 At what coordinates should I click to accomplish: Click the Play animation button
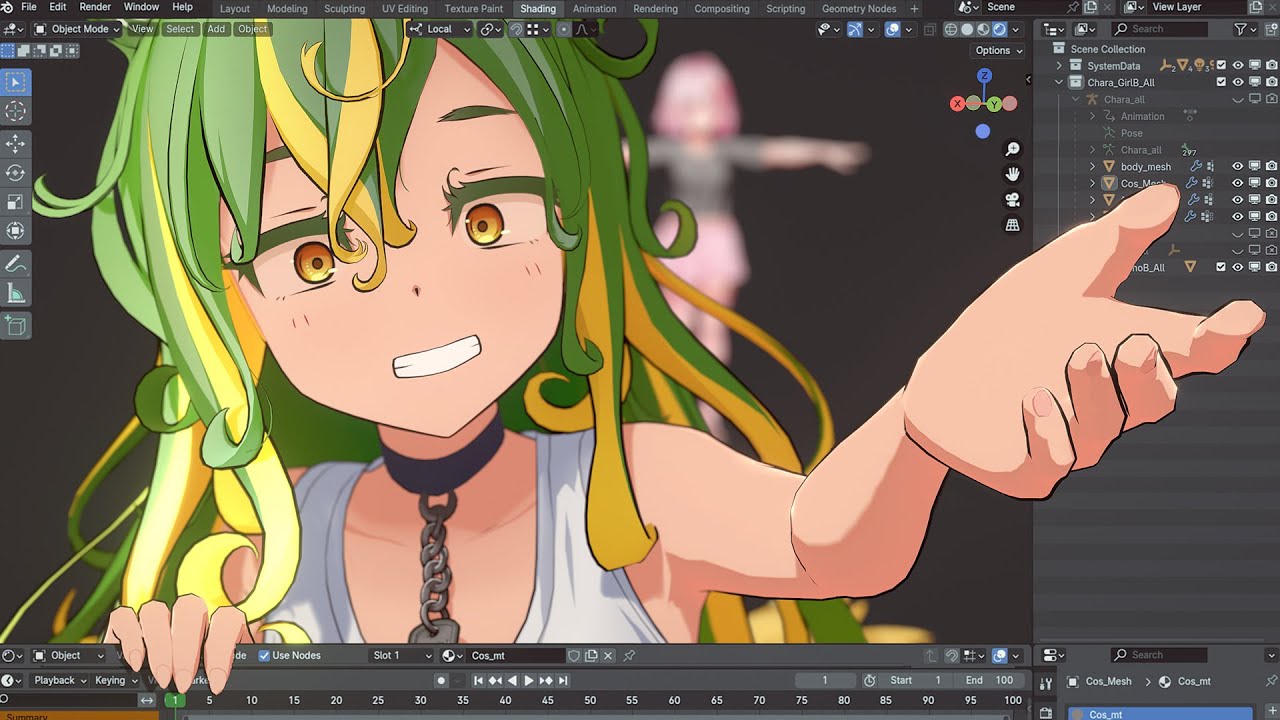tap(529, 680)
